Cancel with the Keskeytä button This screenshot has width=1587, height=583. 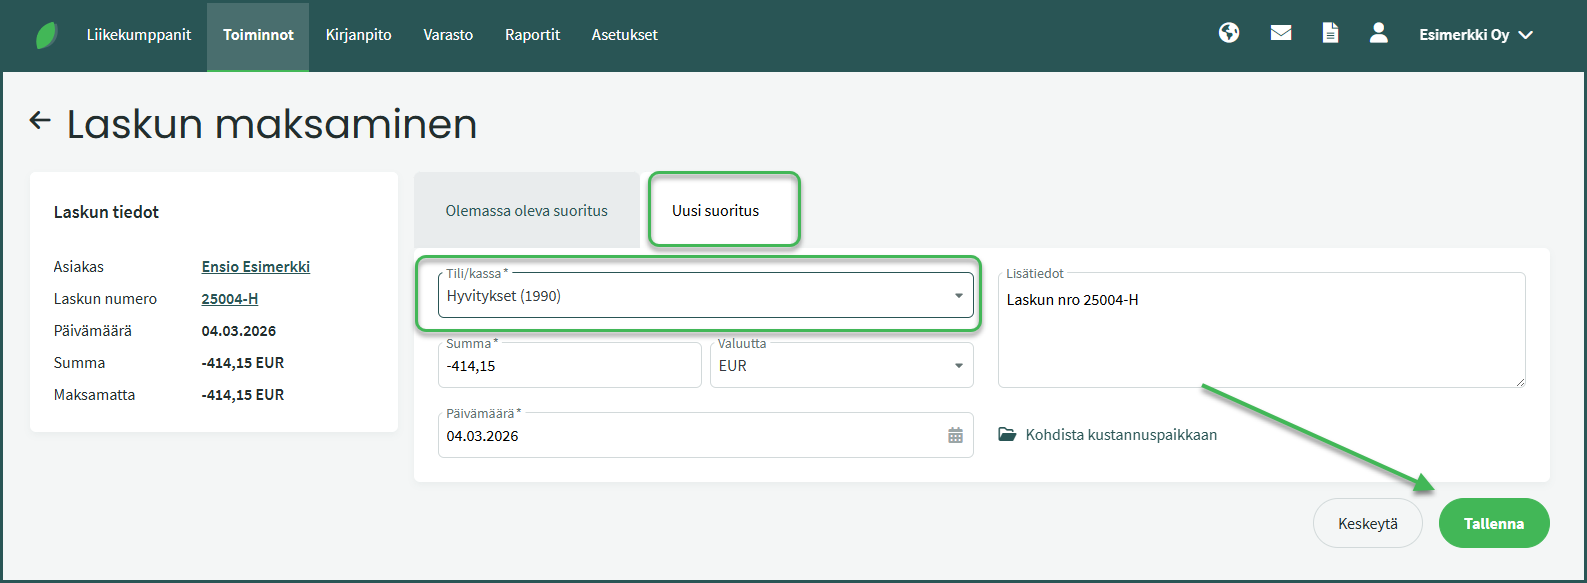[x=1367, y=524]
